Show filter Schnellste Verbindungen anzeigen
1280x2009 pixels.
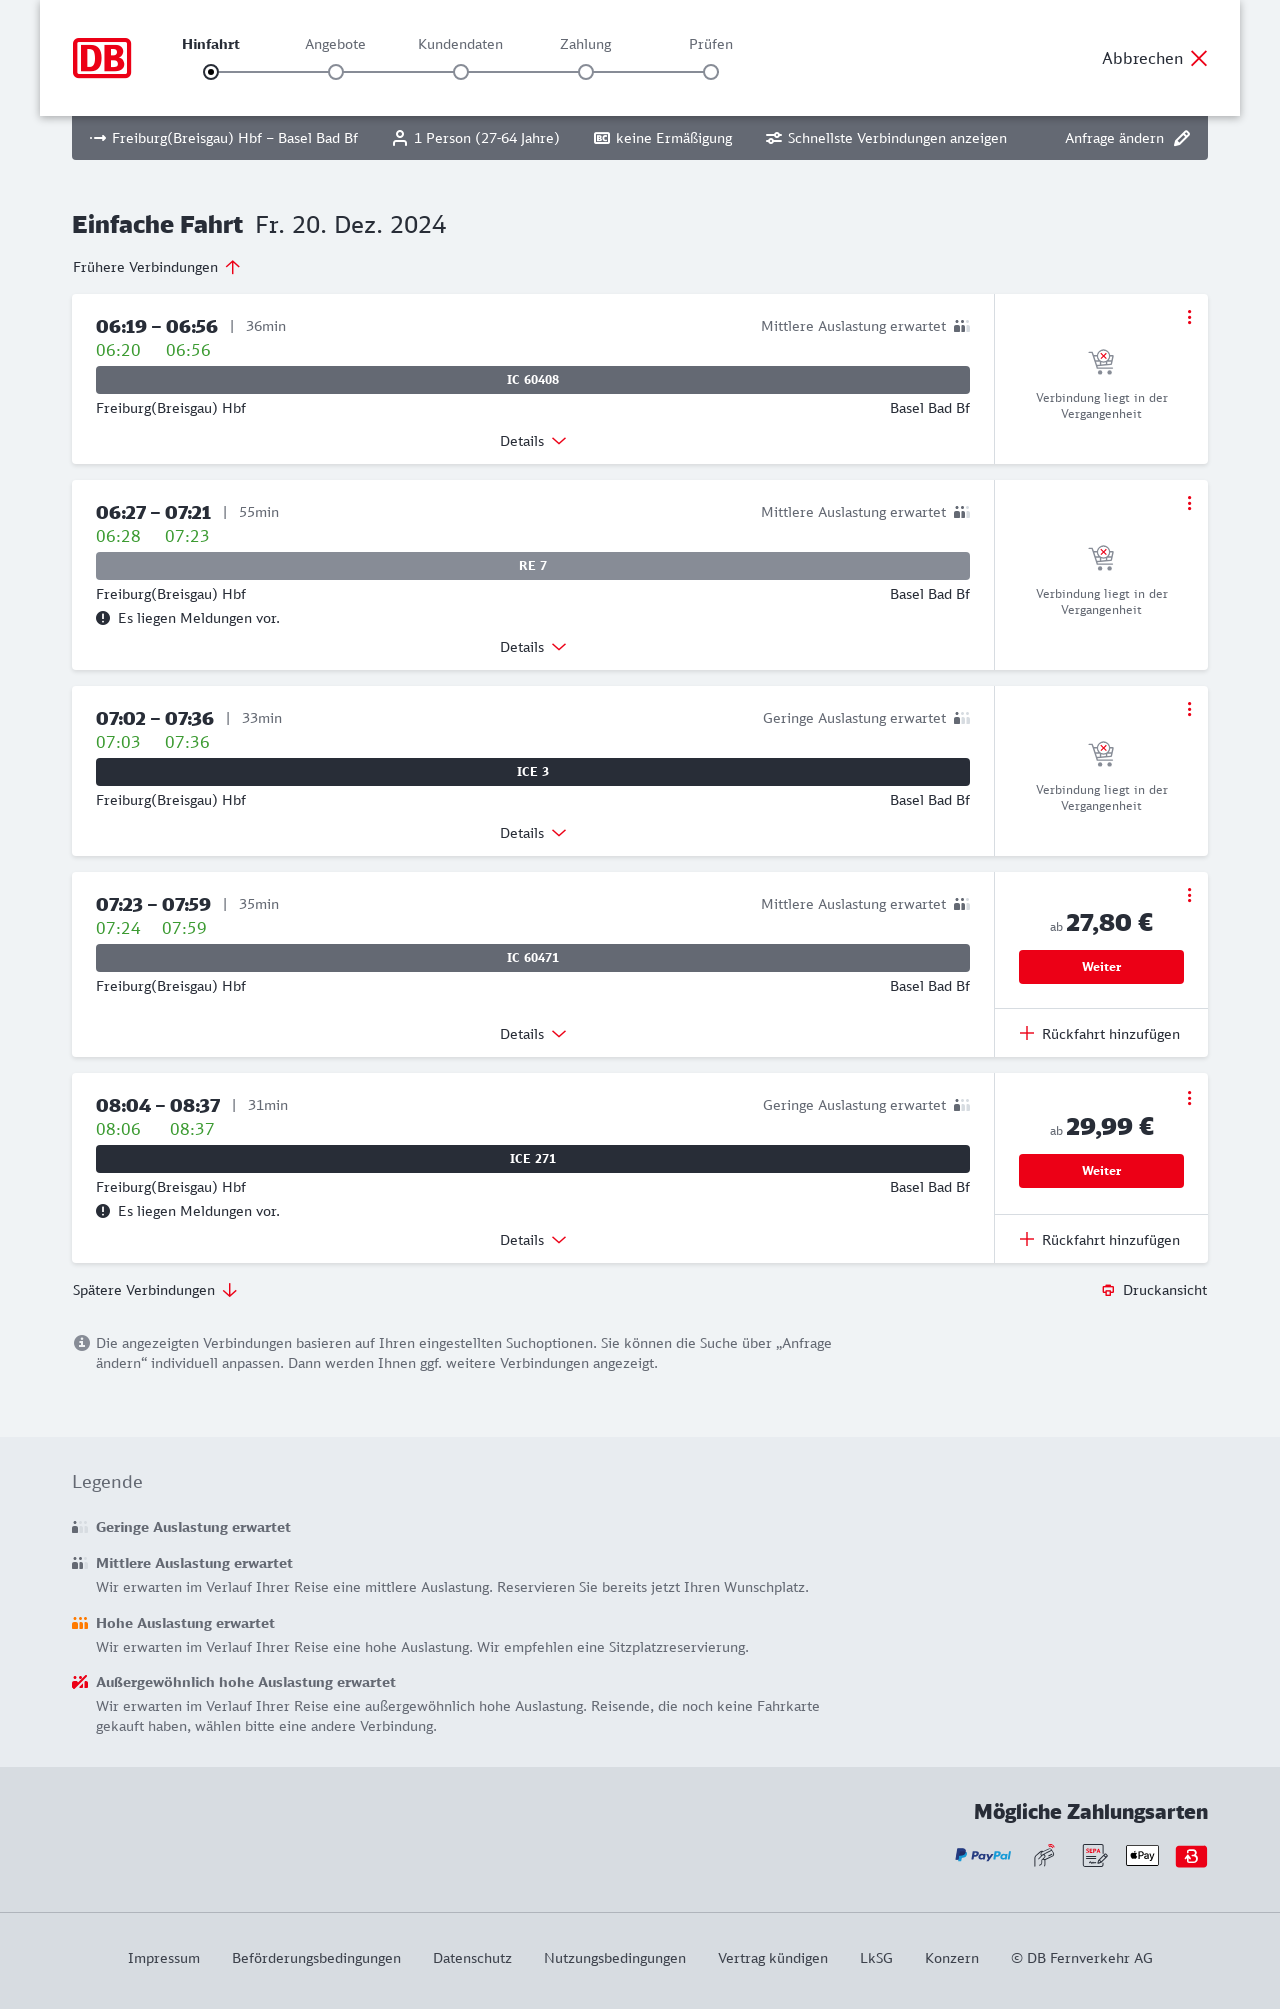tap(886, 138)
